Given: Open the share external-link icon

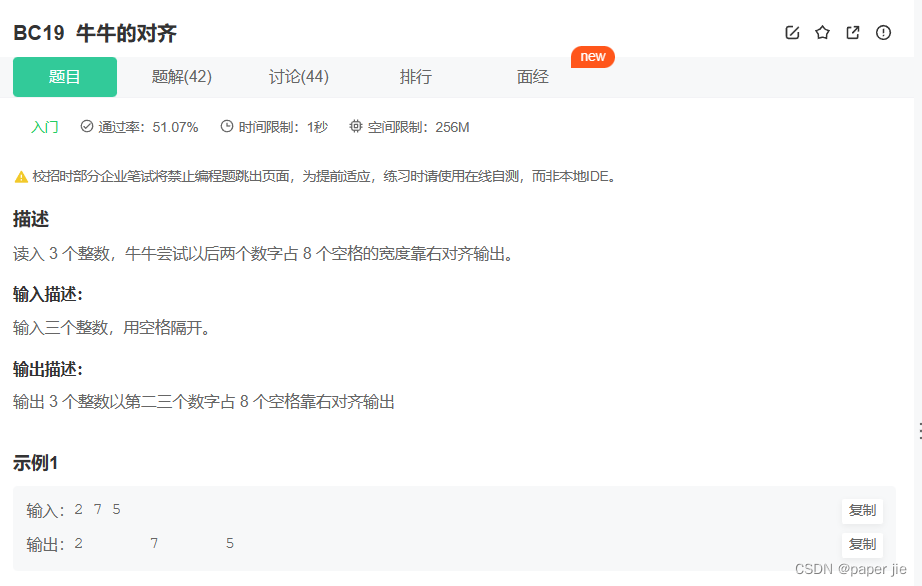Looking at the screenshot, I should click(853, 33).
